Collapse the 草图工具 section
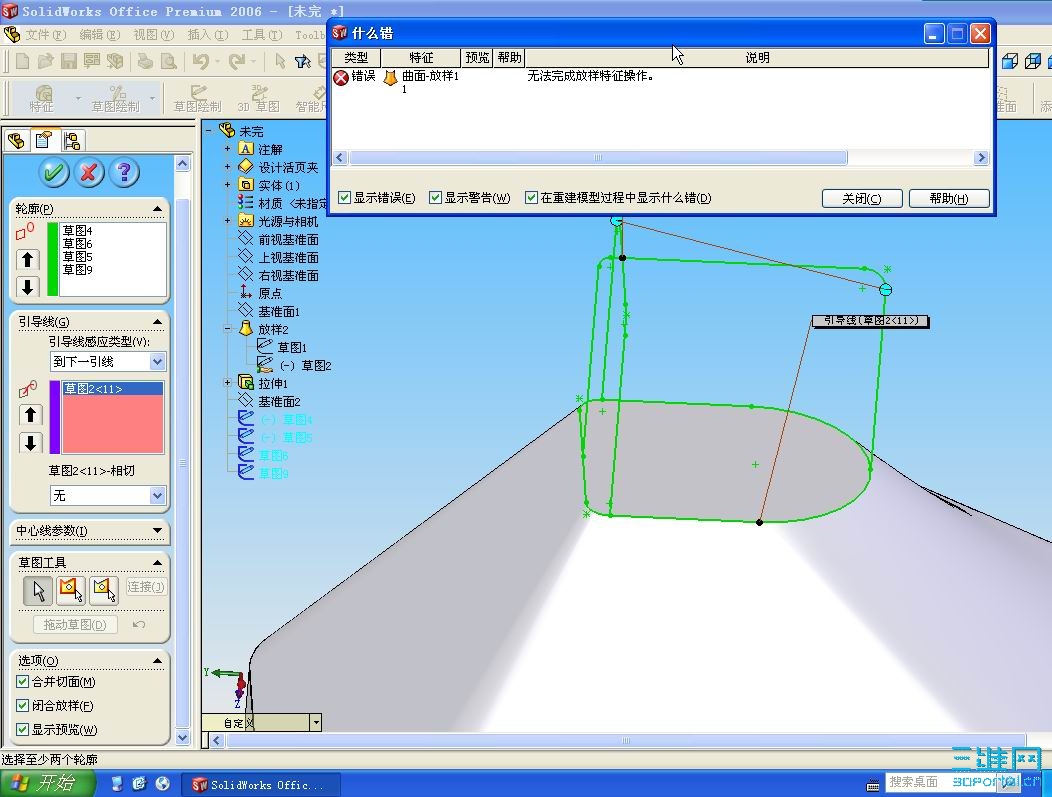Viewport: 1052px width, 797px height. pyautogui.click(x=157, y=562)
